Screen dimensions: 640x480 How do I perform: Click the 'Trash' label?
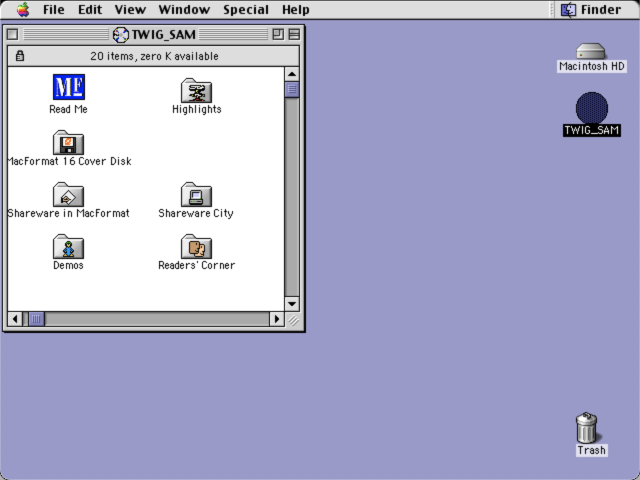[x=591, y=450]
